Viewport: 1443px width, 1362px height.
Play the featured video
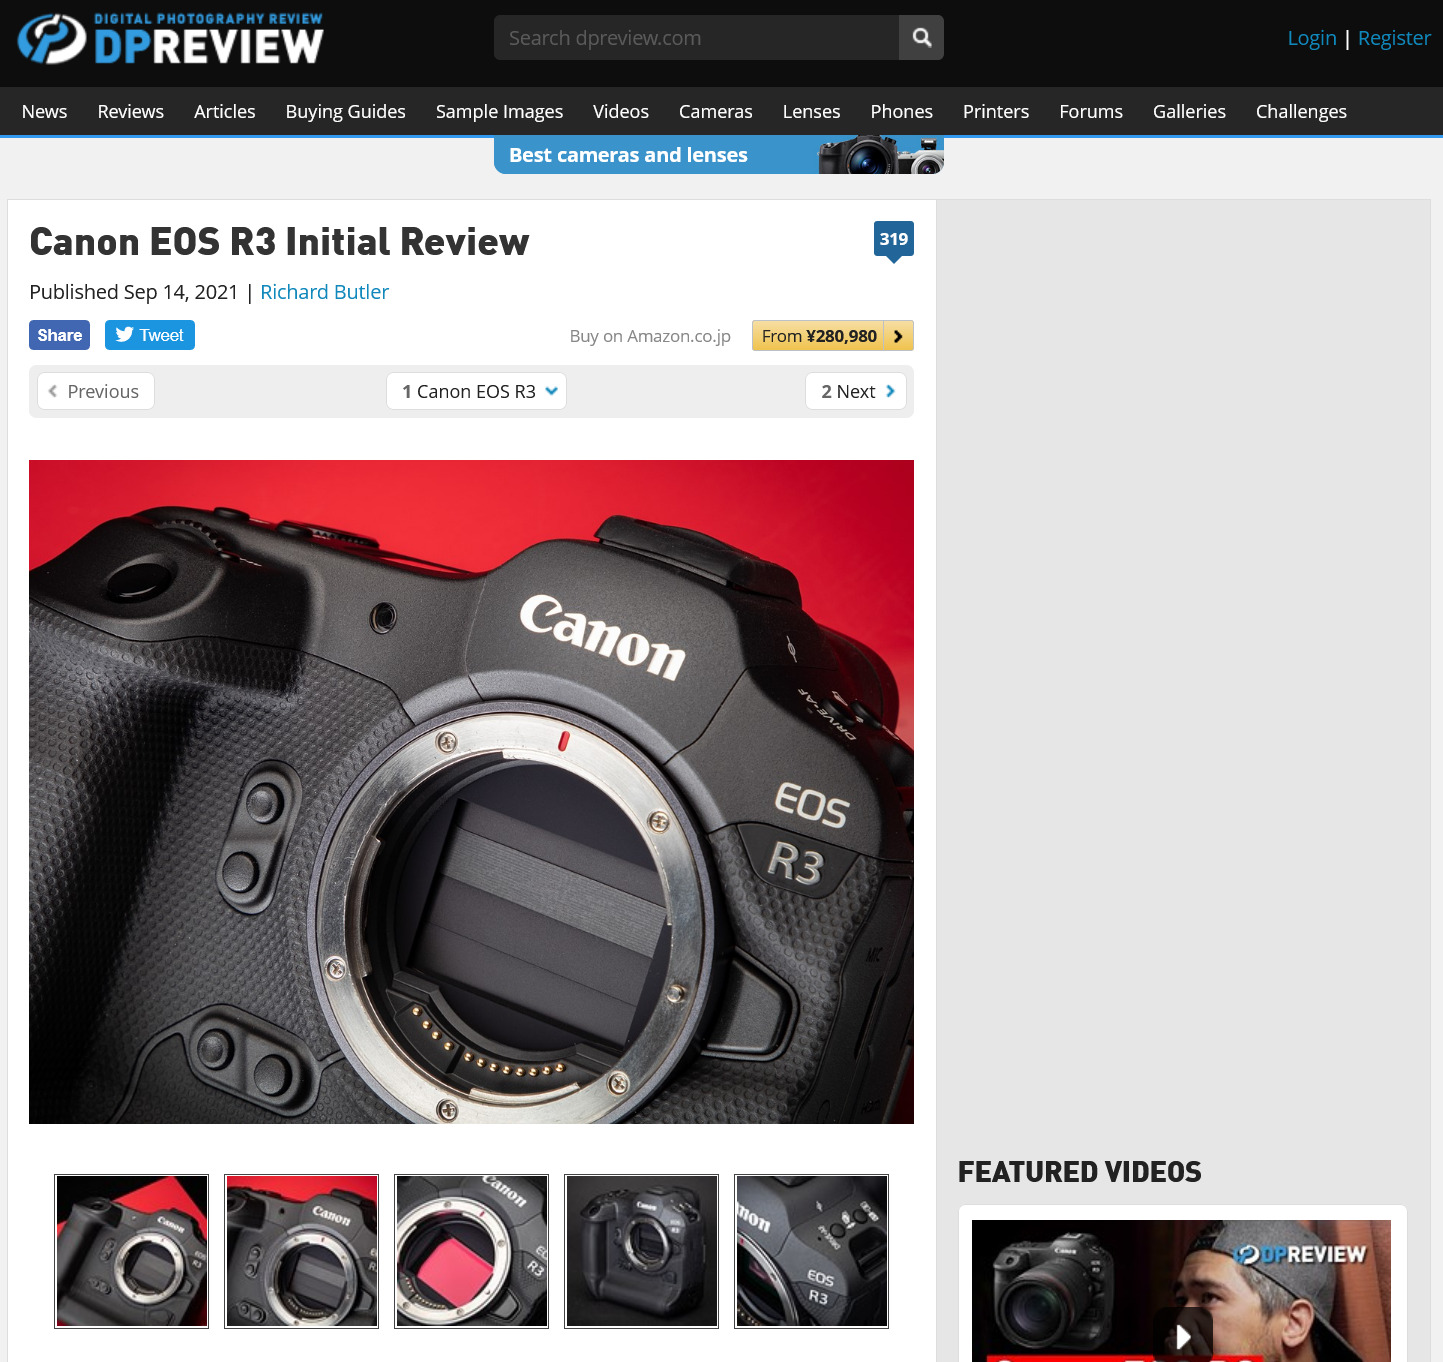[1185, 1334]
